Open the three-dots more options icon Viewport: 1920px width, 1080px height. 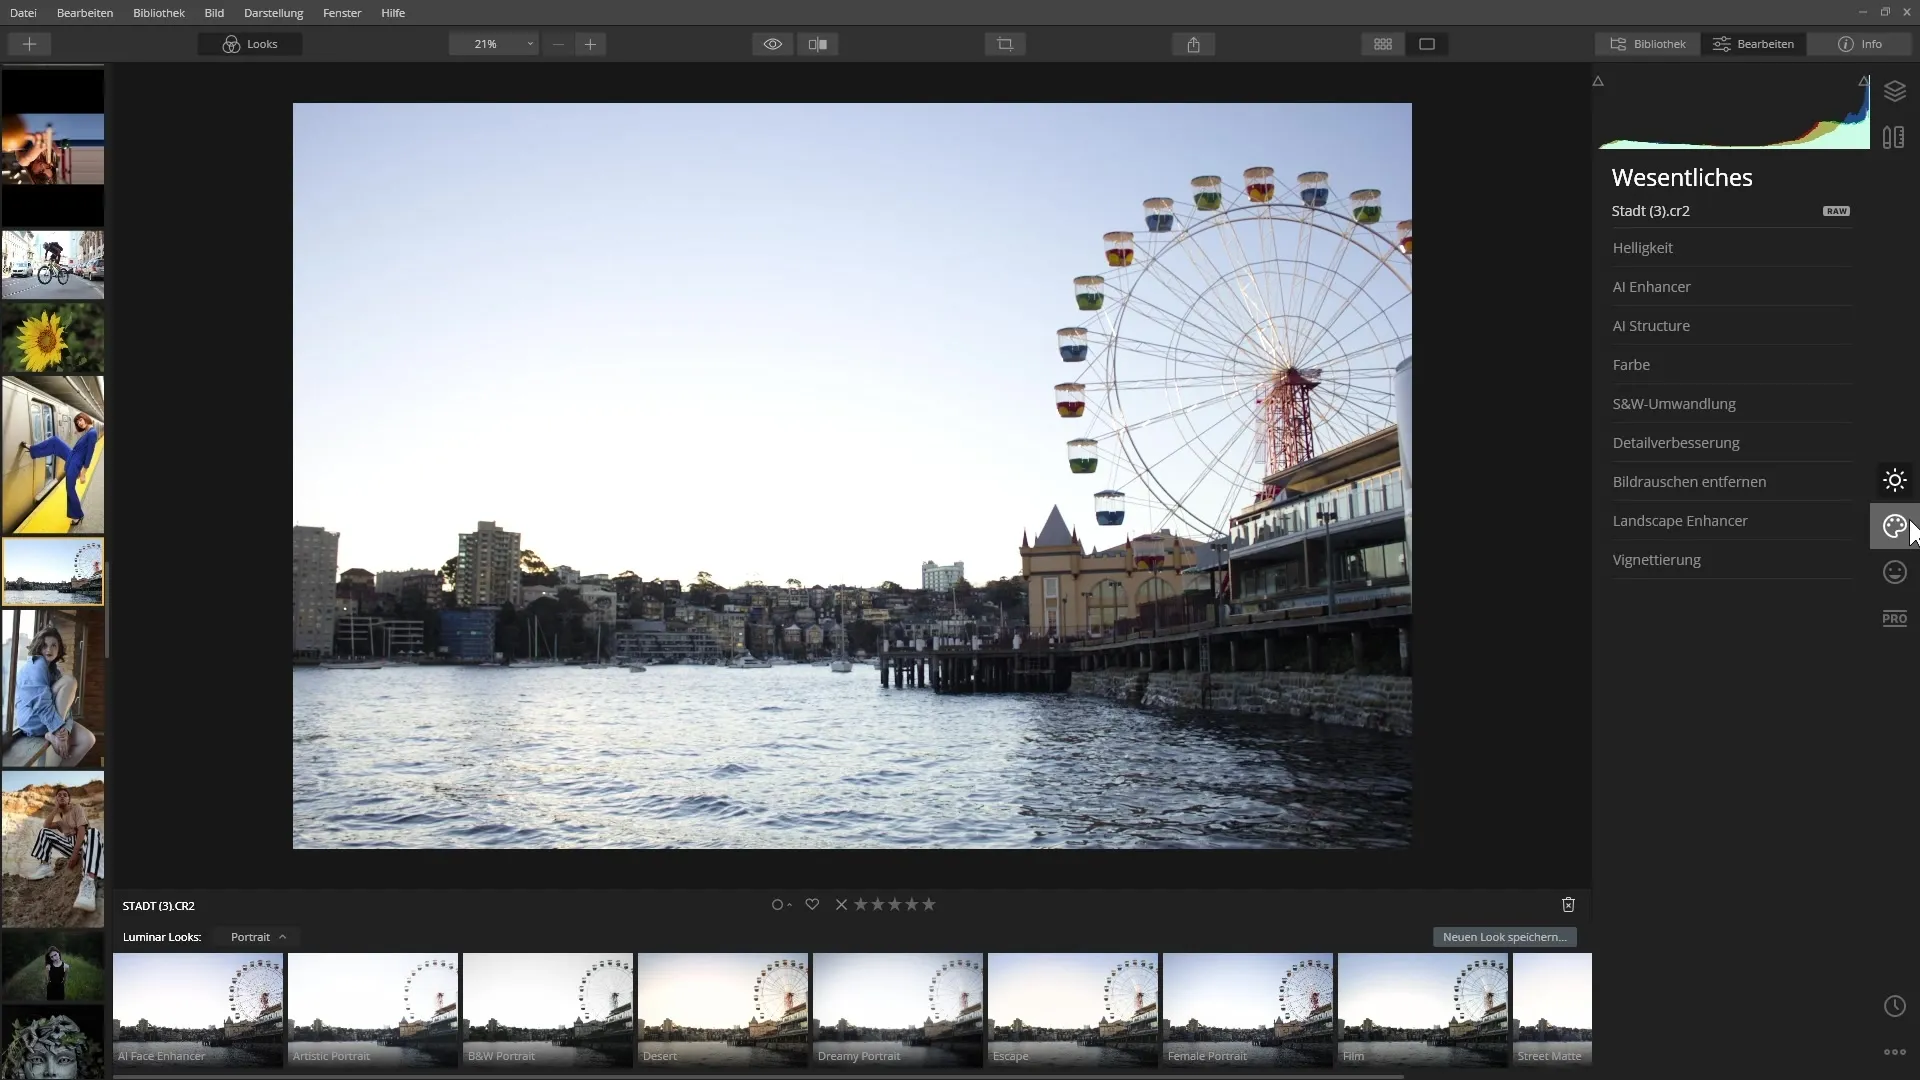tap(1894, 1052)
